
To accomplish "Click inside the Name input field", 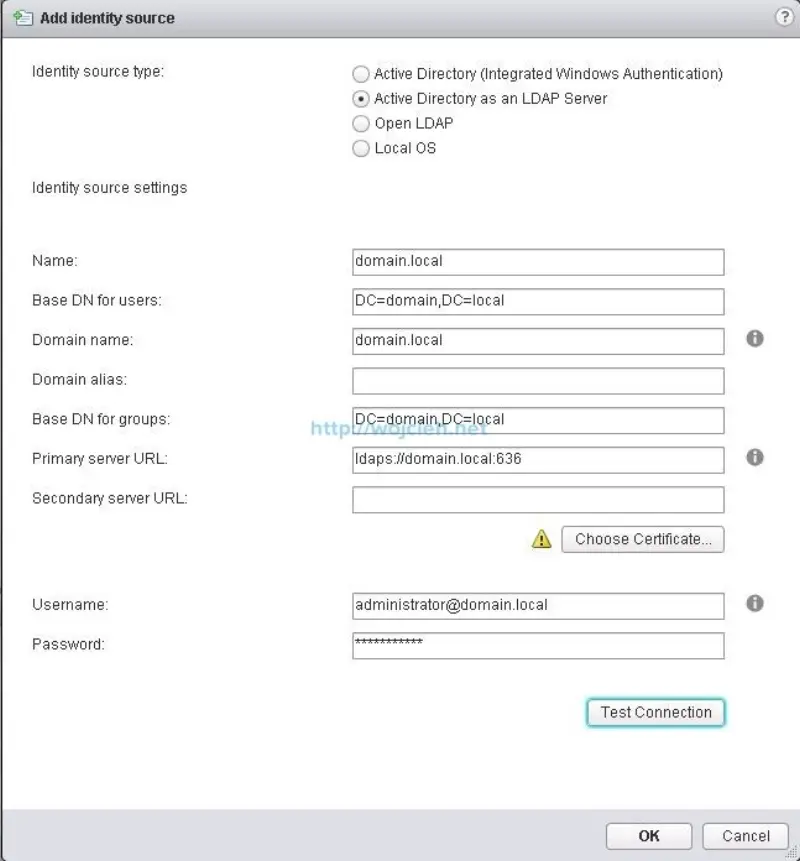I will [x=537, y=261].
